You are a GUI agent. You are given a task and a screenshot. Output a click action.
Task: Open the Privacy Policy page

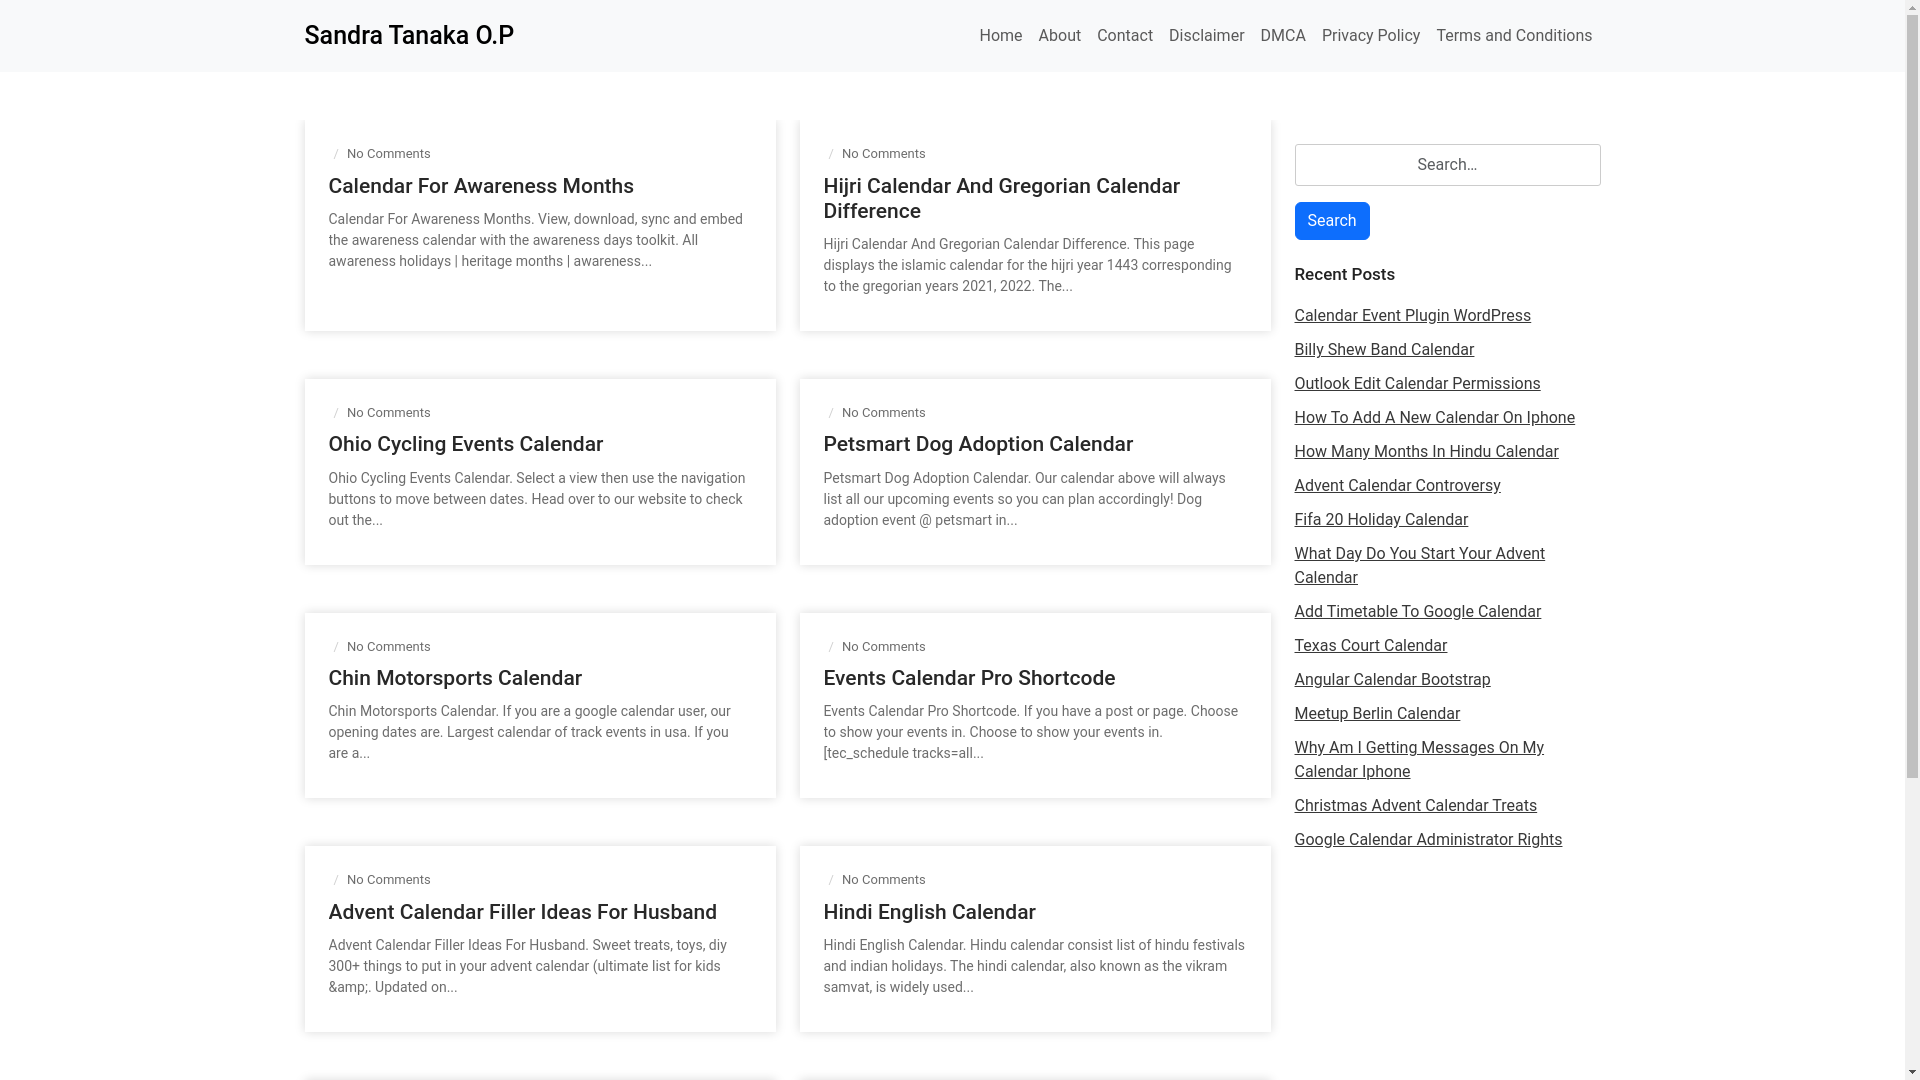point(1370,36)
